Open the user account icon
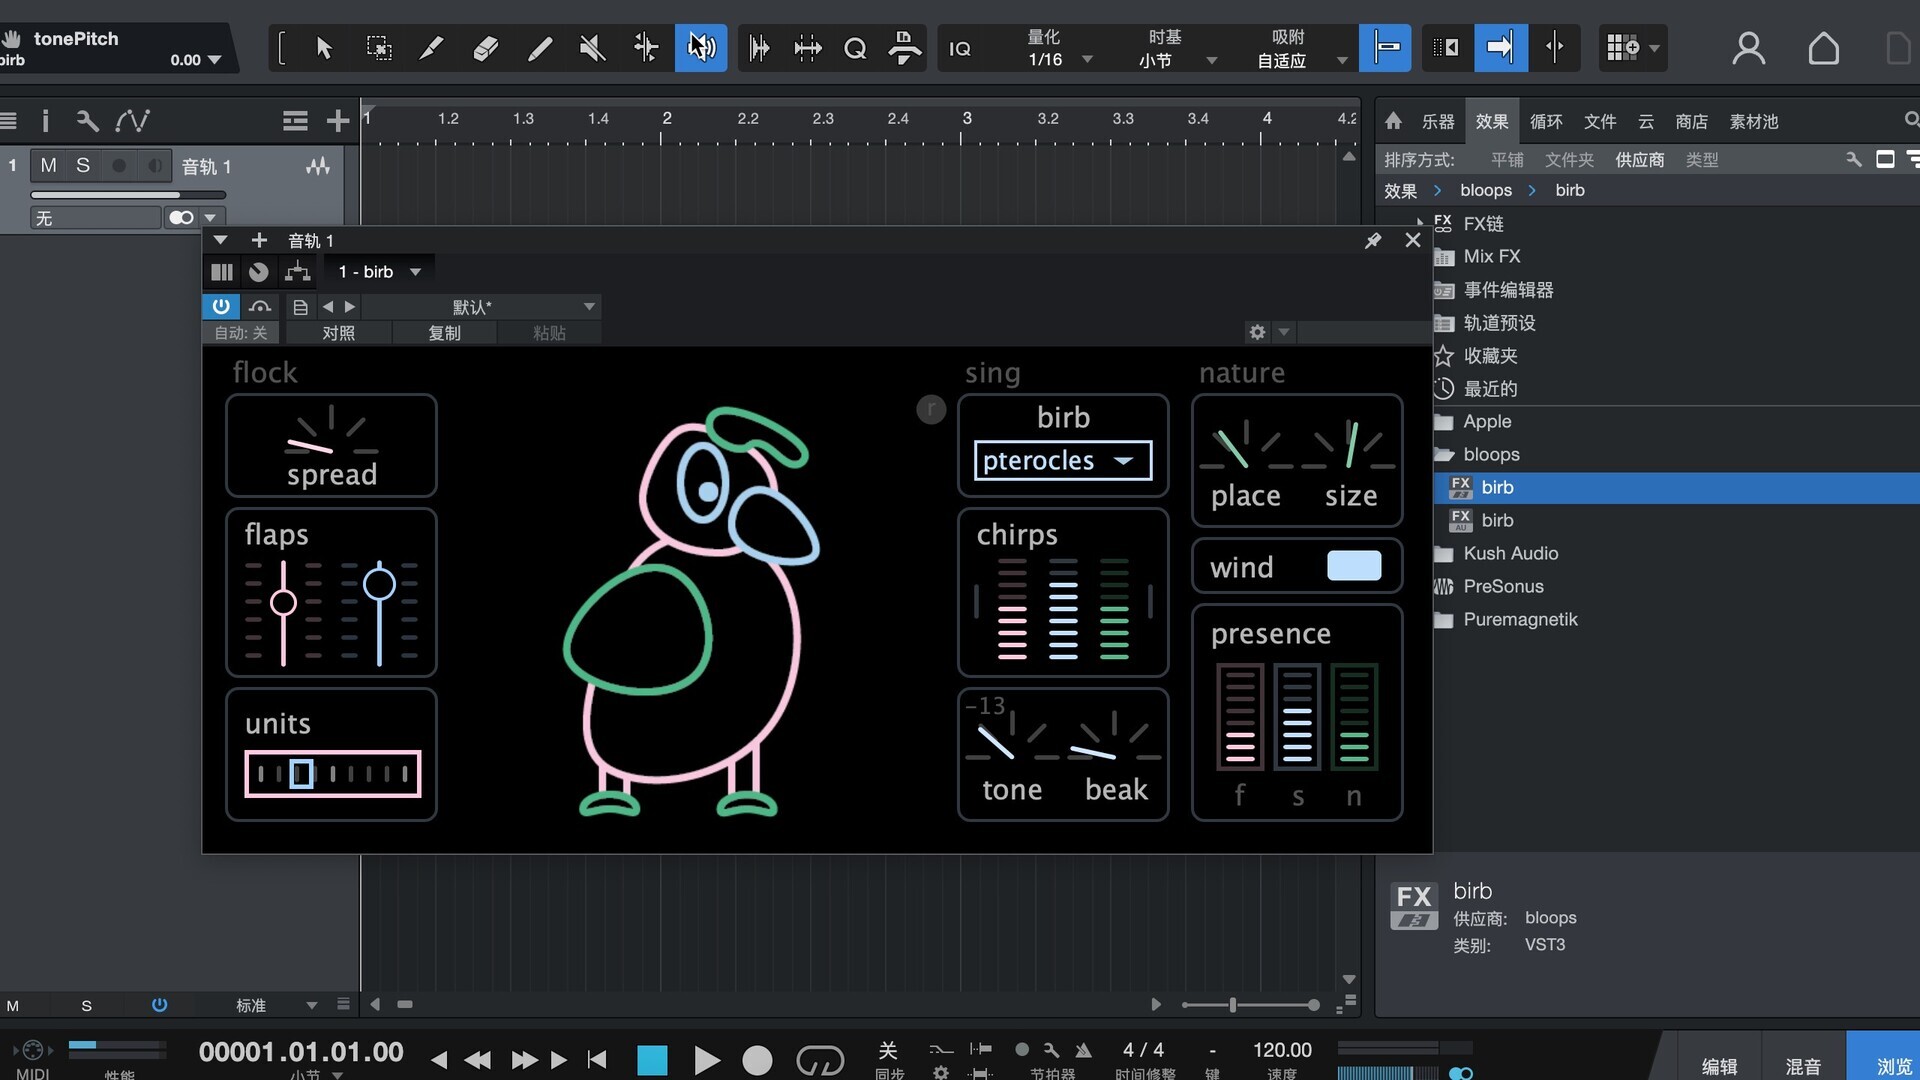 pos(1749,48)
